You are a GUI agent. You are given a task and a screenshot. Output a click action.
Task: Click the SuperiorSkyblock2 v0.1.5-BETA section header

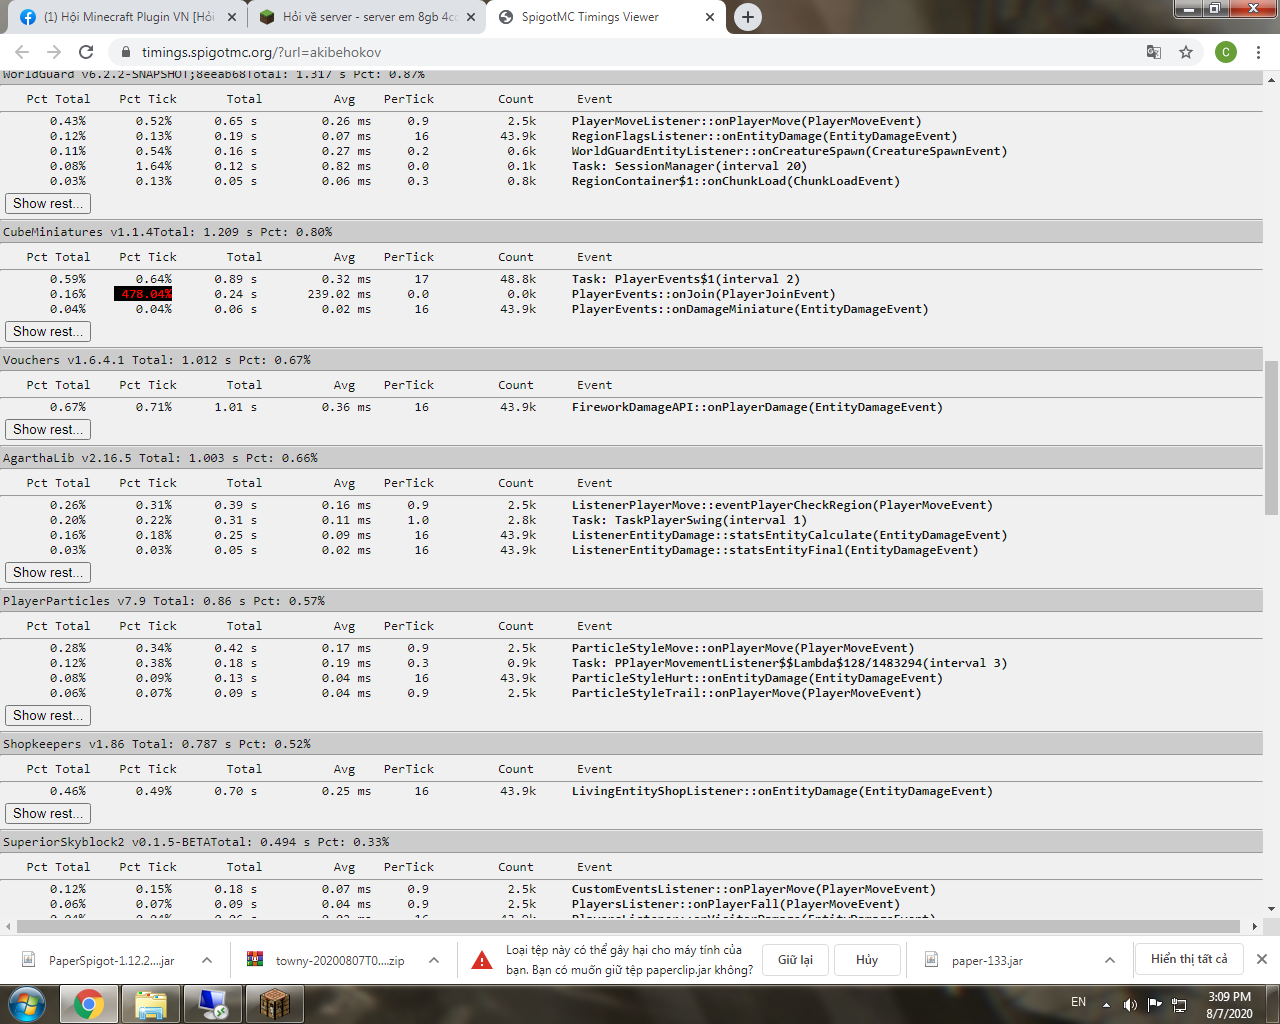(631, 842)
